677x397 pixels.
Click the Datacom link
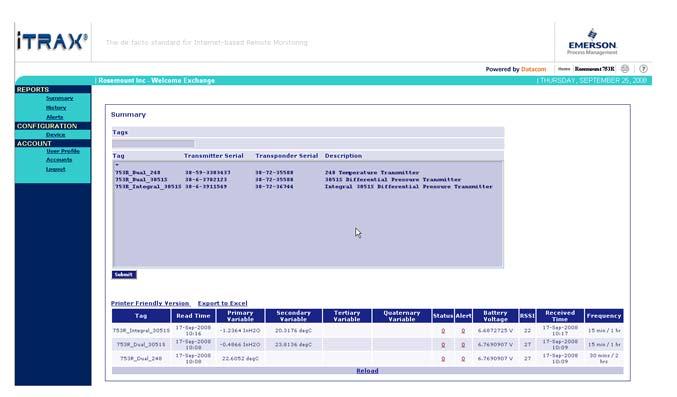[x=534, y=69]
